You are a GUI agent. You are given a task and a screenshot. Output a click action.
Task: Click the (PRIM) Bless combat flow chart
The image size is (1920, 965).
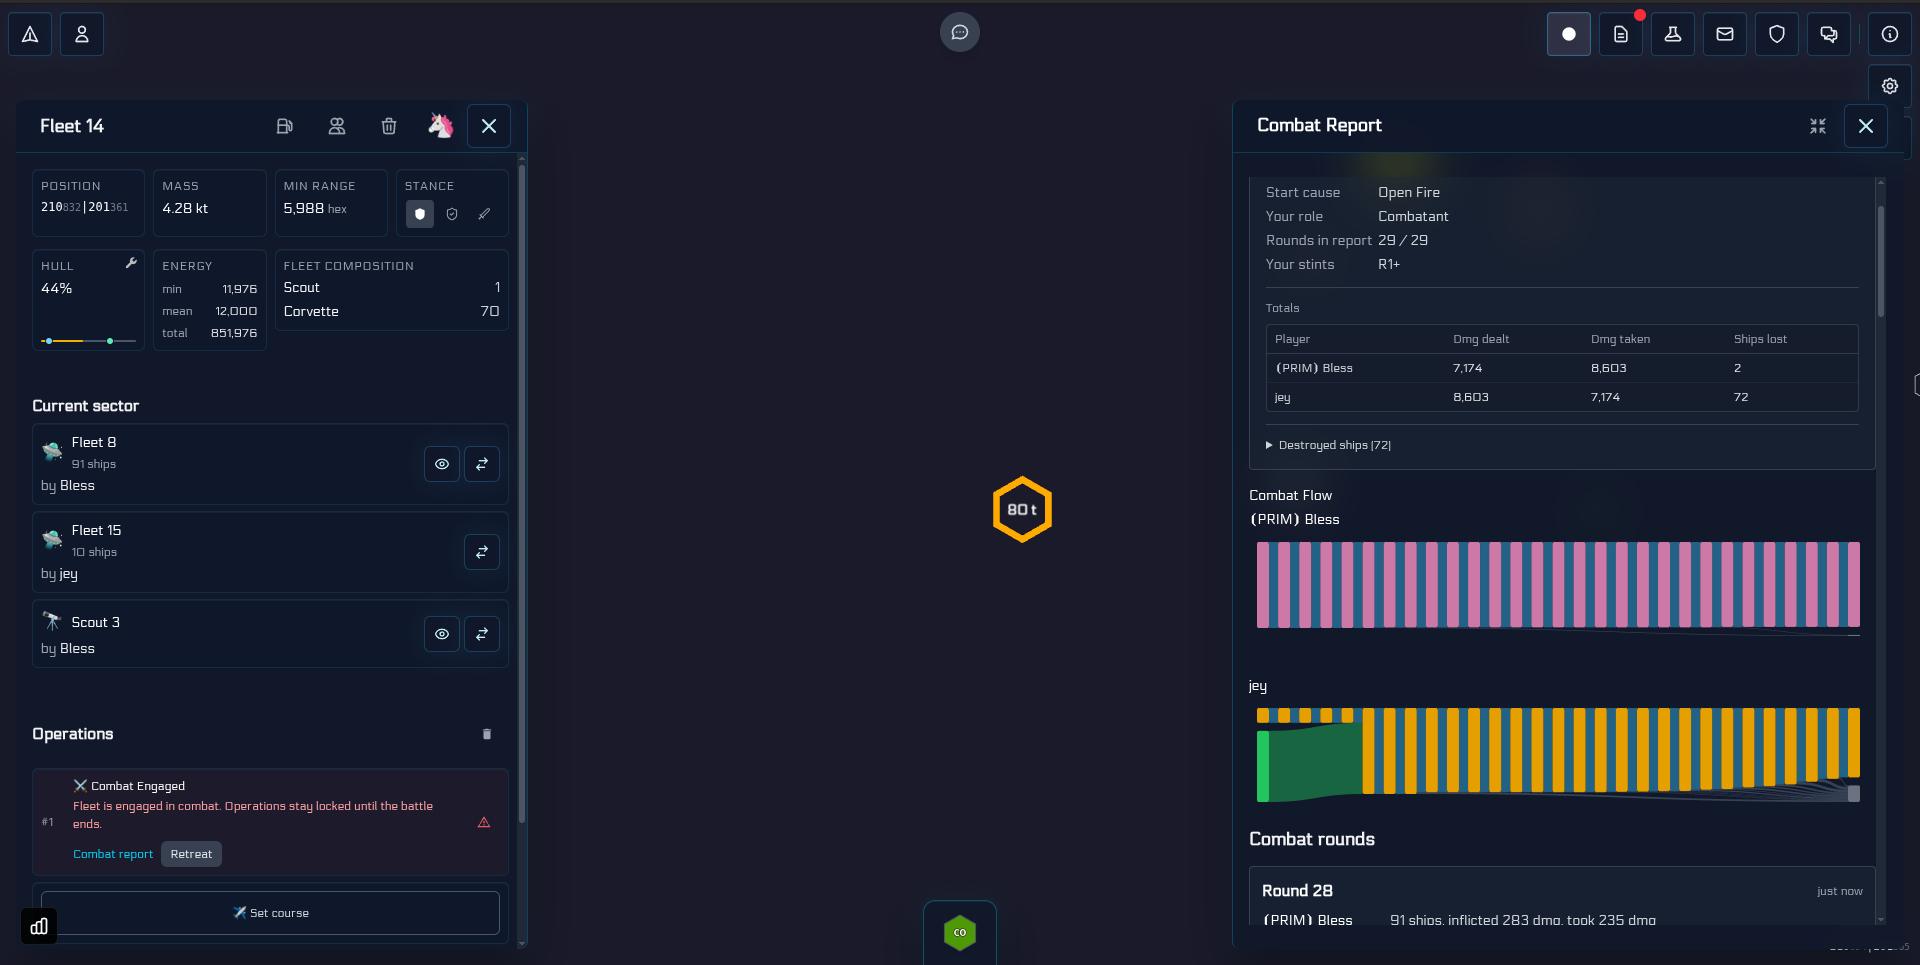(1558, 588)
